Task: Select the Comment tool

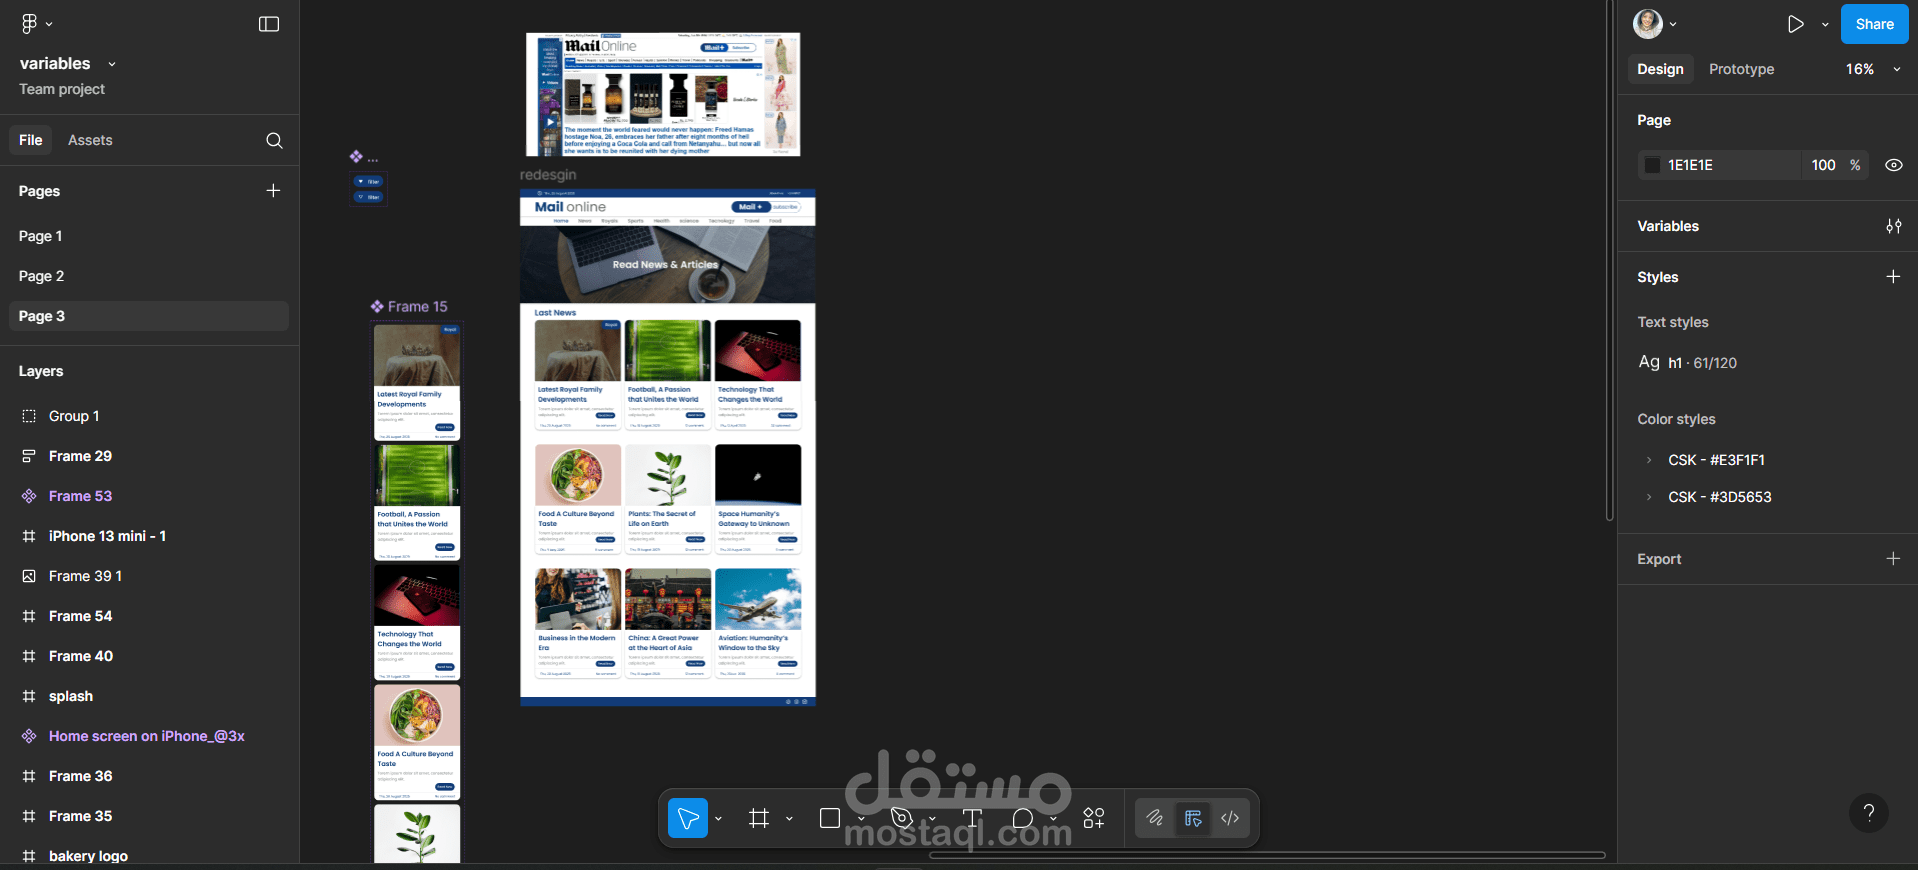Action: click(1022, 818)
